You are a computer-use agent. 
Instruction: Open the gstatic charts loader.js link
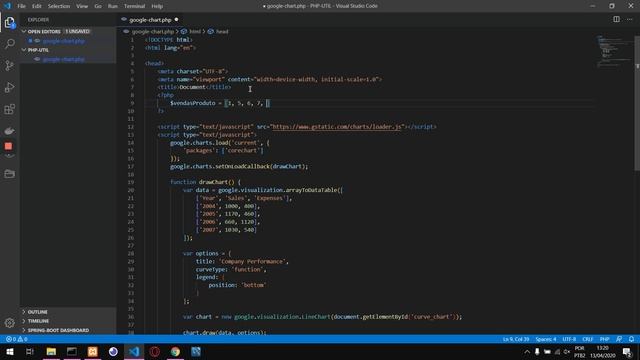click(337, 127)
